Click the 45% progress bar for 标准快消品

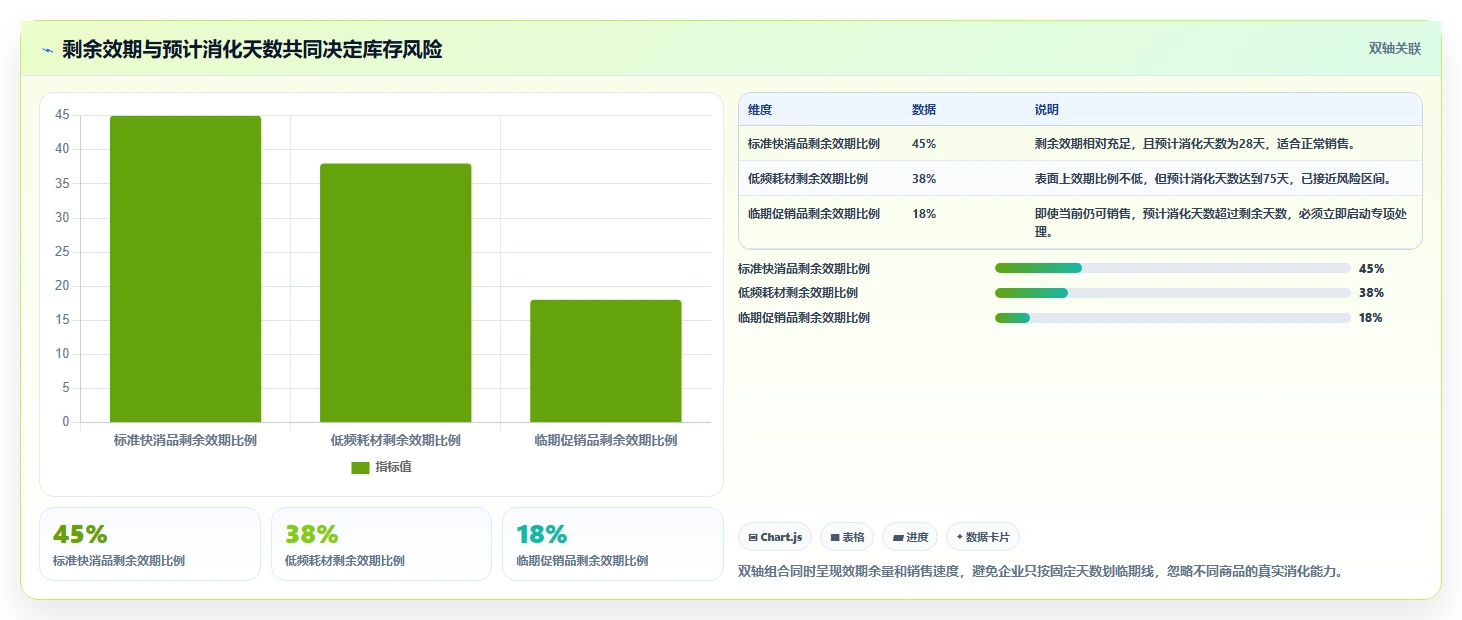[x=1173, y=268]
